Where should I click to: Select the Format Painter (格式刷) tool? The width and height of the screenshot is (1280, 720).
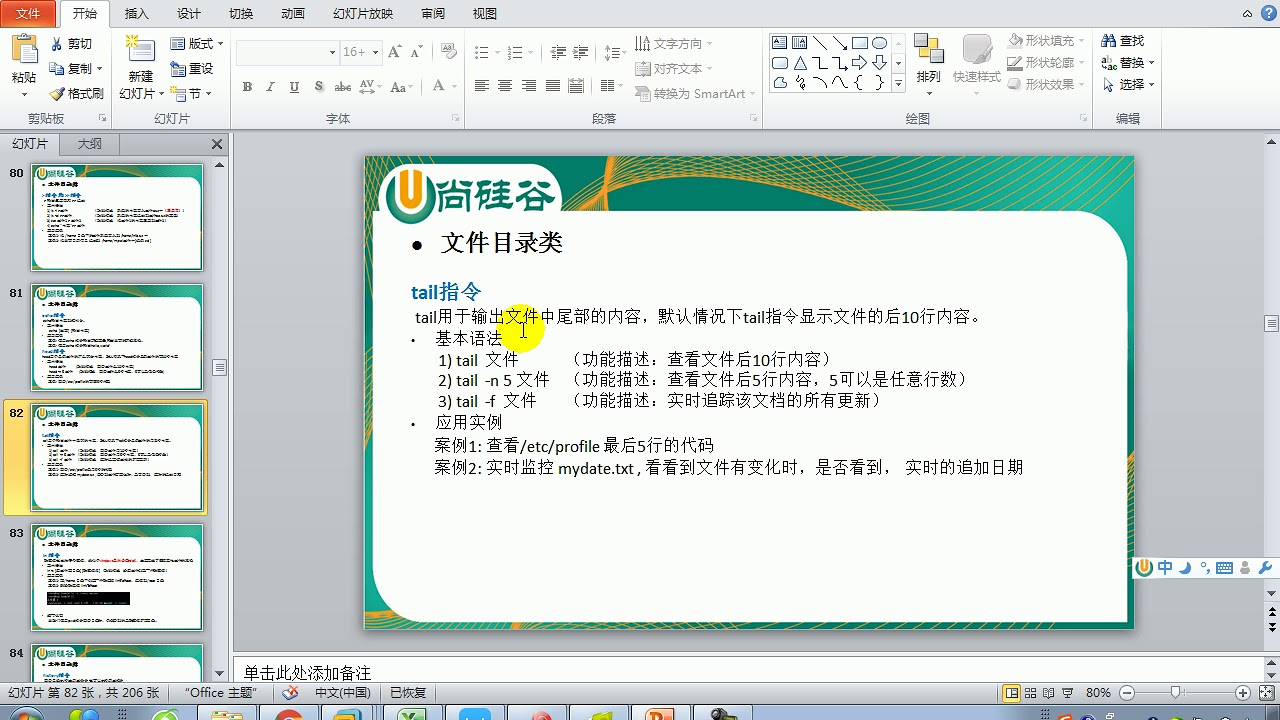pyautogui.click(x=76, y=93)
